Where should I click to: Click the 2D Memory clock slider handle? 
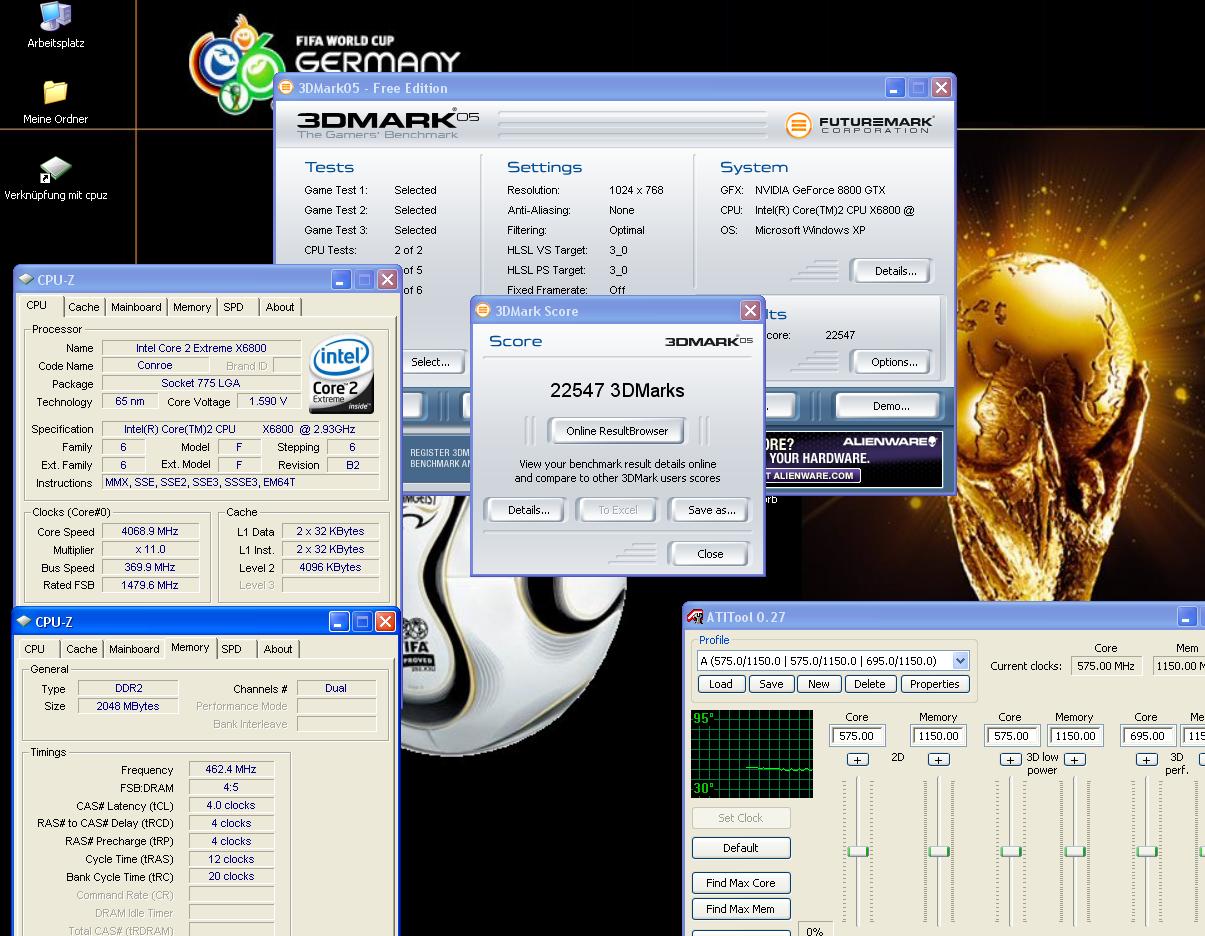point(939,851)
